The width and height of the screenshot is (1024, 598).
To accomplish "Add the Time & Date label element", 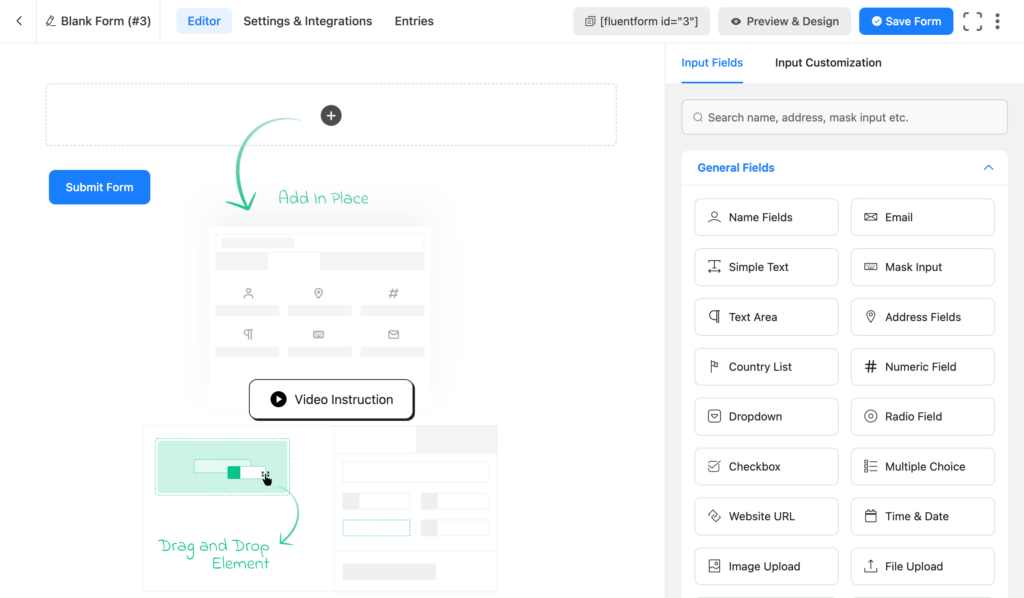I will pyautogui.click(x=917, y=516).
